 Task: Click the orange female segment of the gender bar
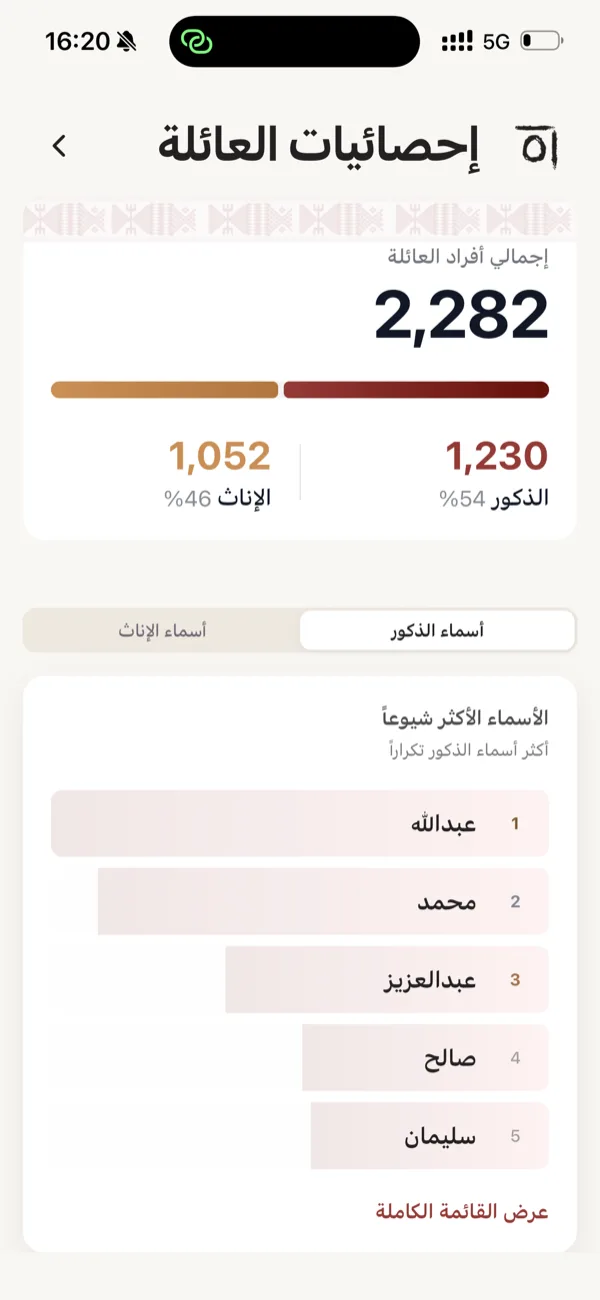pos(165,387)
